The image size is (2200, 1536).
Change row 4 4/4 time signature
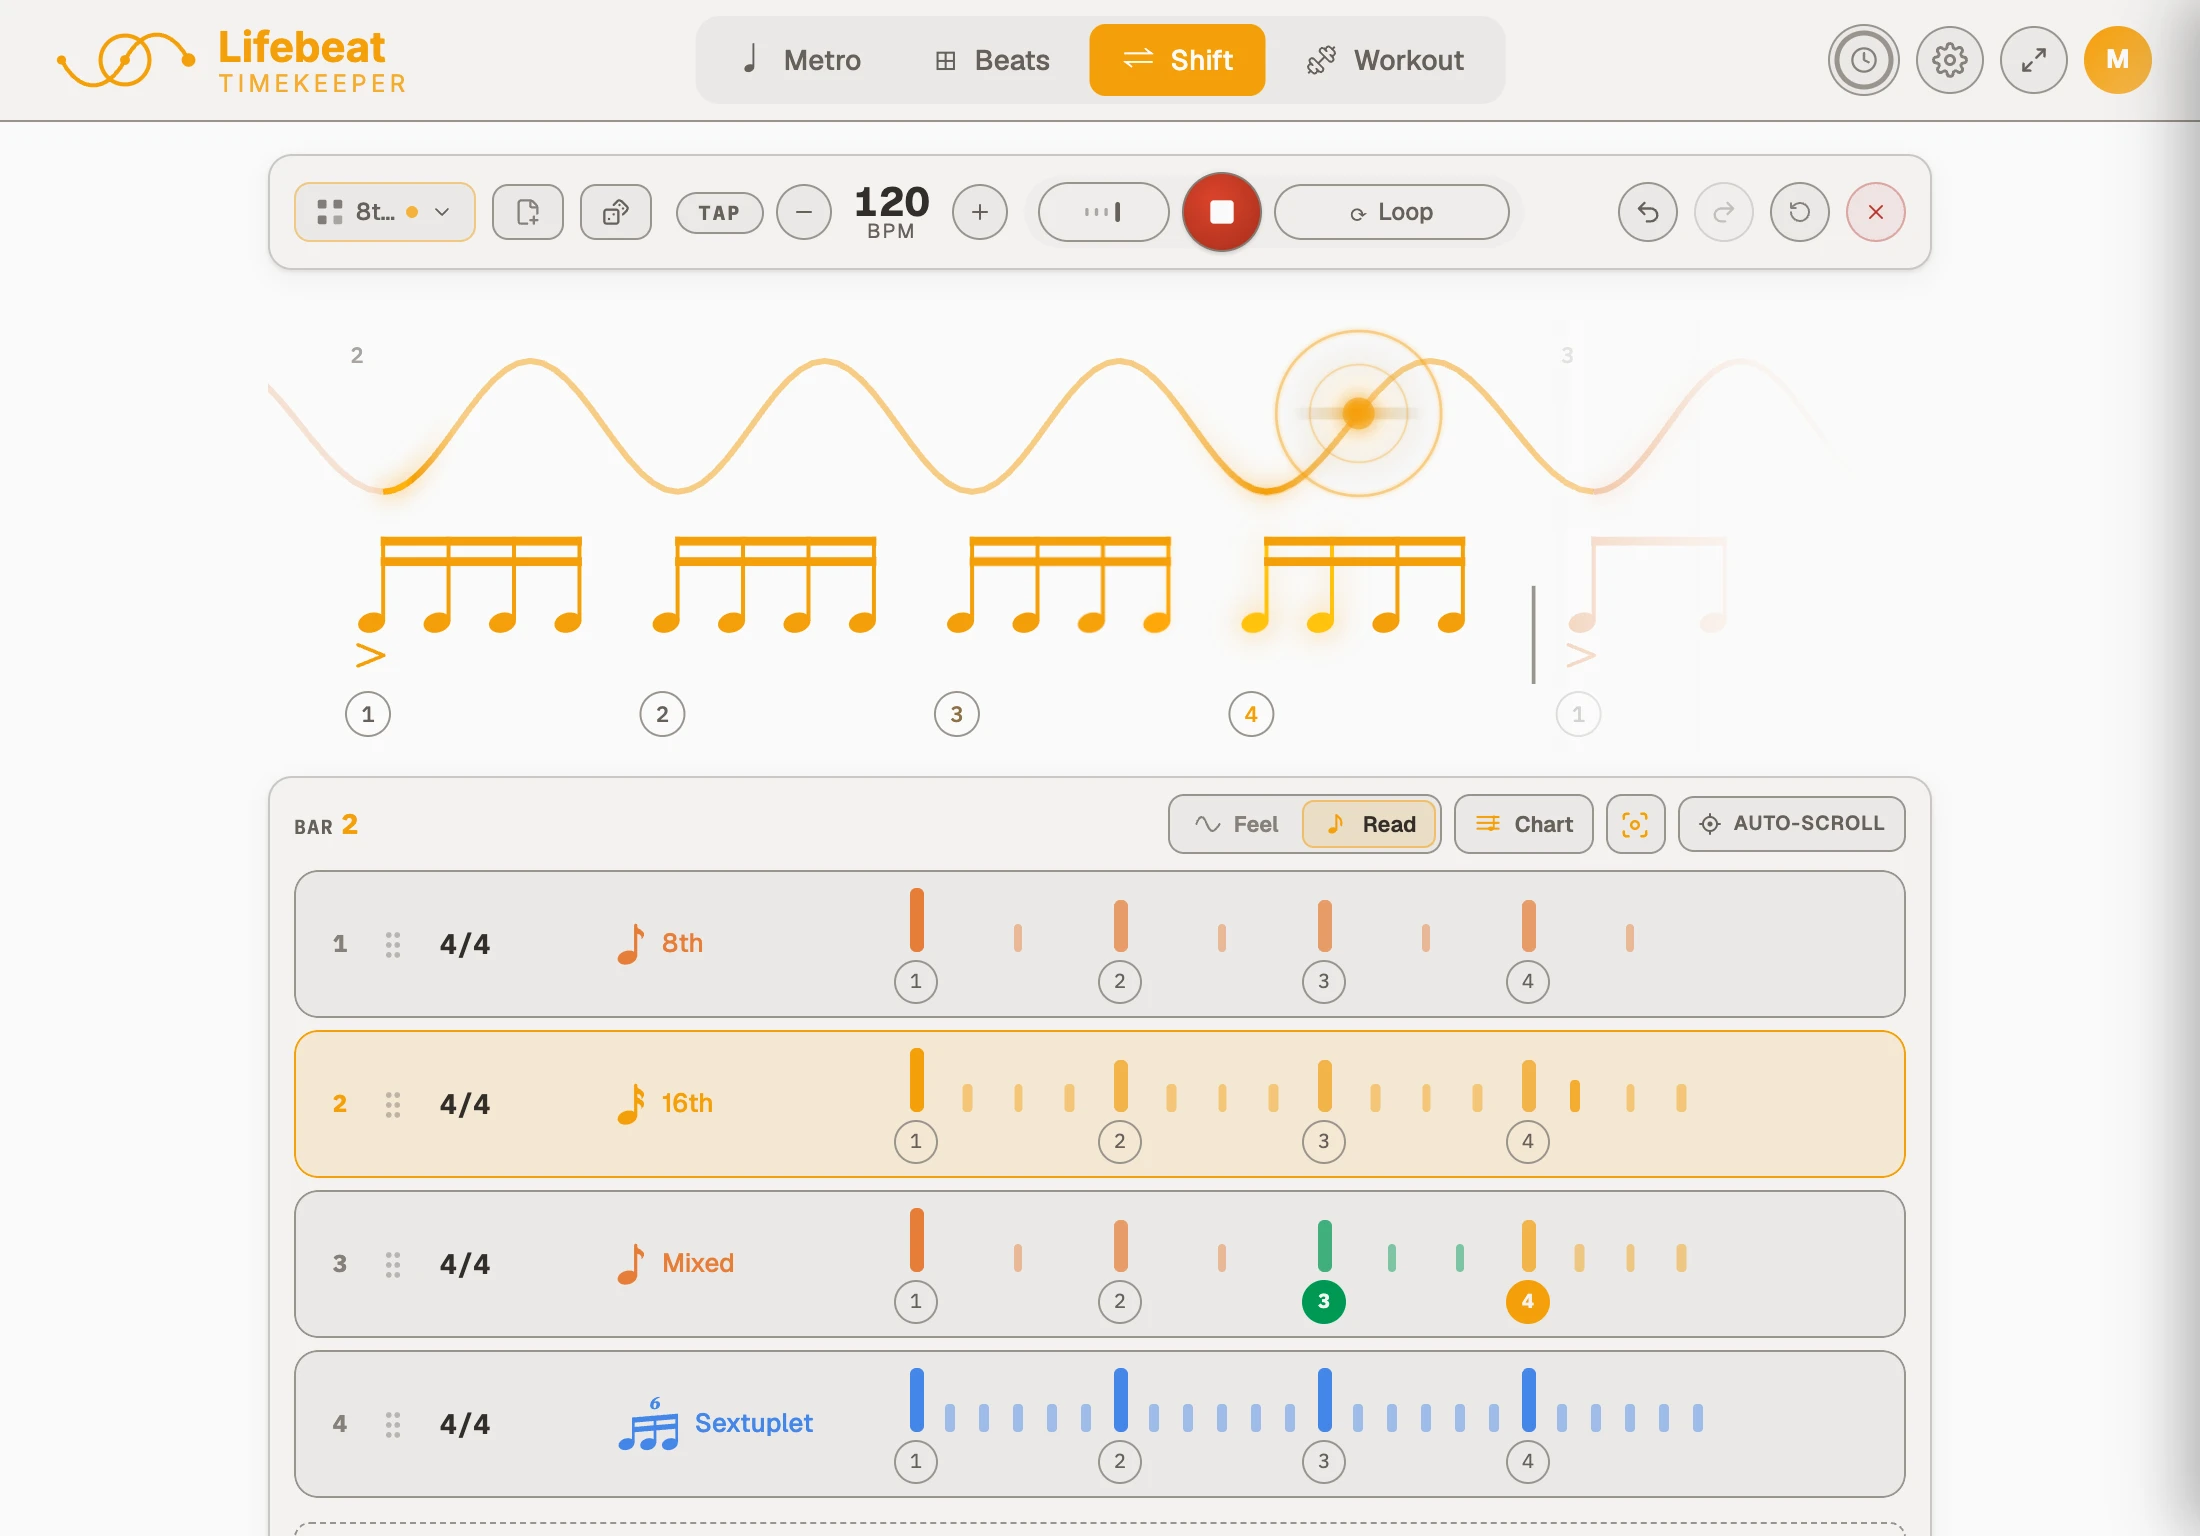point(465,1424)
